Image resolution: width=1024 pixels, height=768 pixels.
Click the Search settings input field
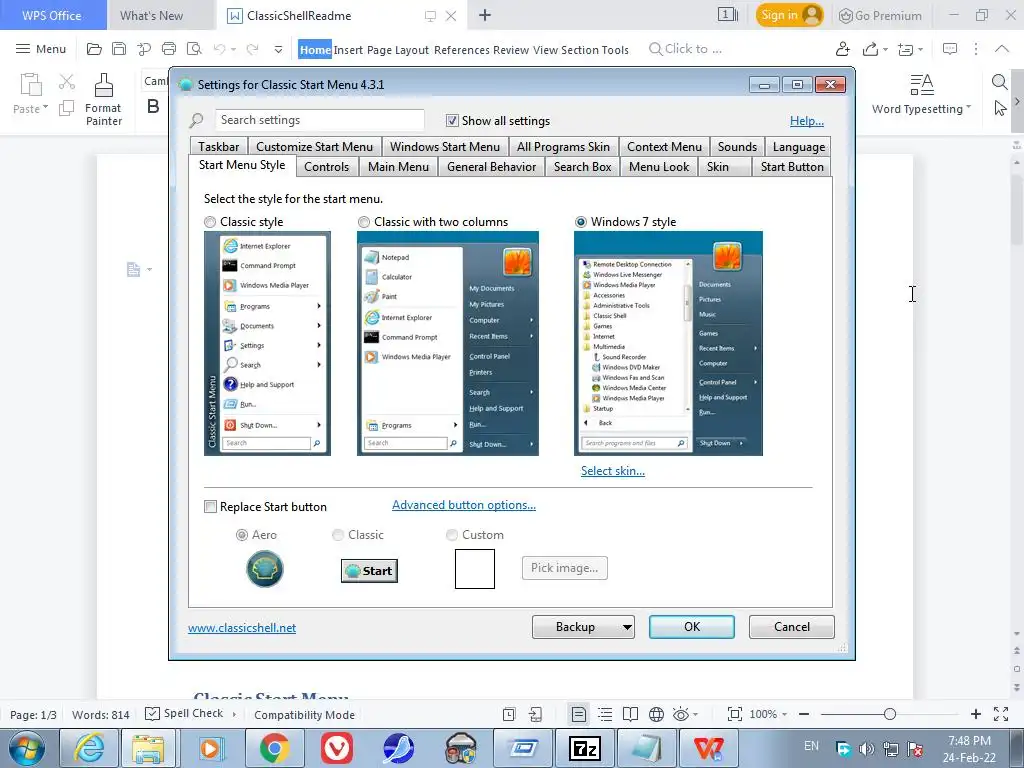pyautogui.click(x=319, y=120)
